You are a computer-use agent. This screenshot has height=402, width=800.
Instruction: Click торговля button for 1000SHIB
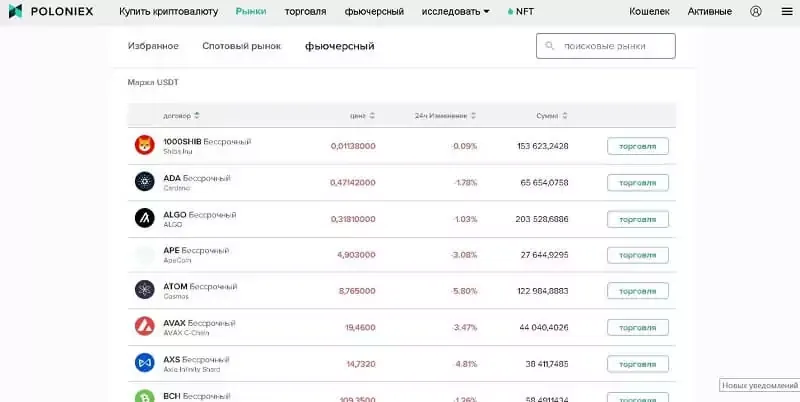pyautogui.click(x=638, y=146)
